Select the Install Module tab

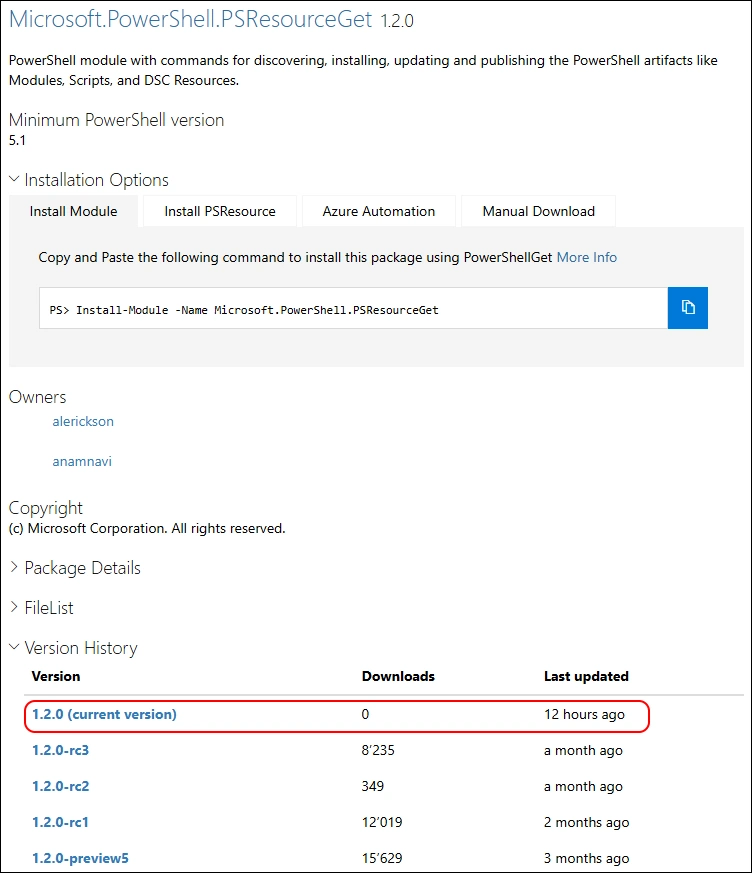click(73, 211)
